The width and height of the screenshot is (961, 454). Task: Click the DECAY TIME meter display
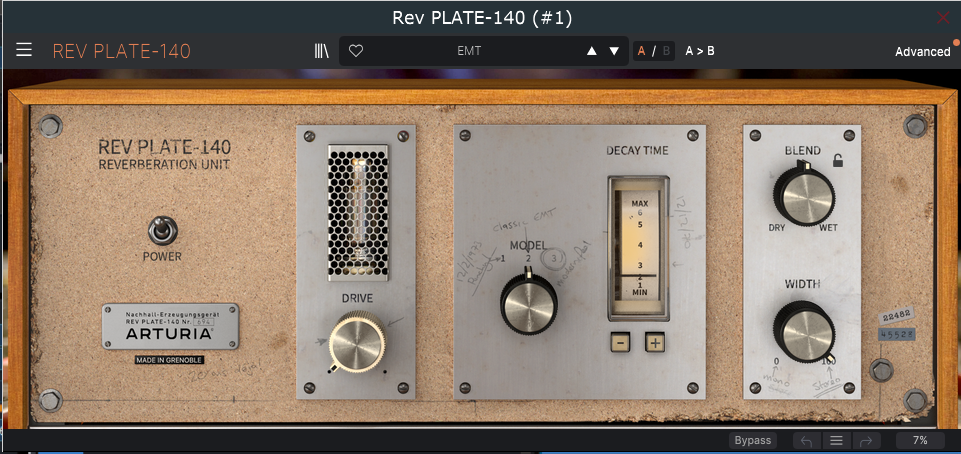pos(638,248)
